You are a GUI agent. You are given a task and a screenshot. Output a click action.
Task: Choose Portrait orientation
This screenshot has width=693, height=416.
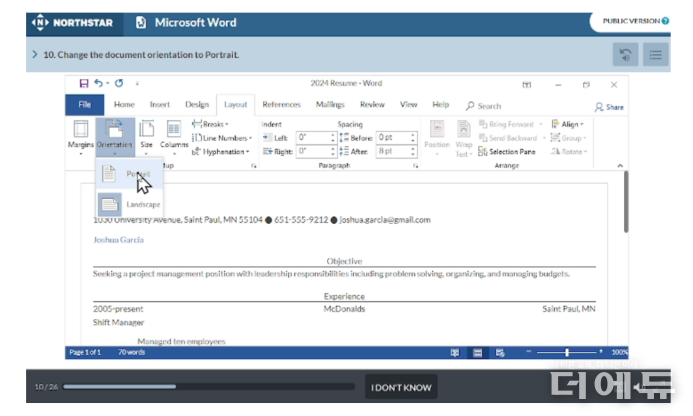pyautogui.click(x=129, y=174)
